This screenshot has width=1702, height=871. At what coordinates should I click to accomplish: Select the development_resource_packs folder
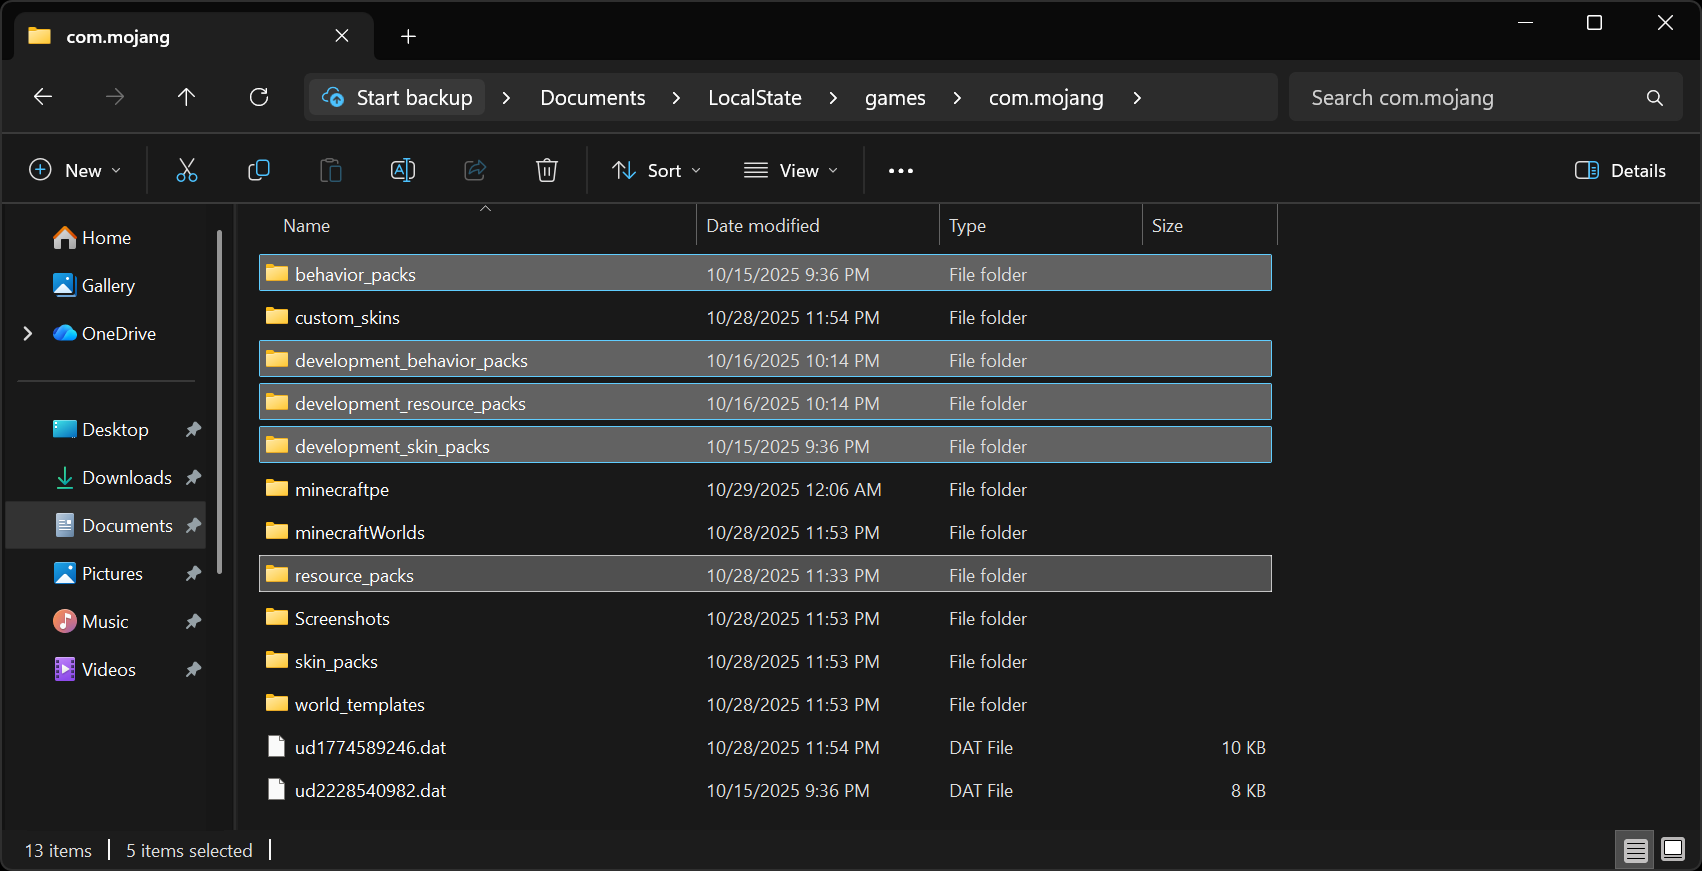coord(765,402)
